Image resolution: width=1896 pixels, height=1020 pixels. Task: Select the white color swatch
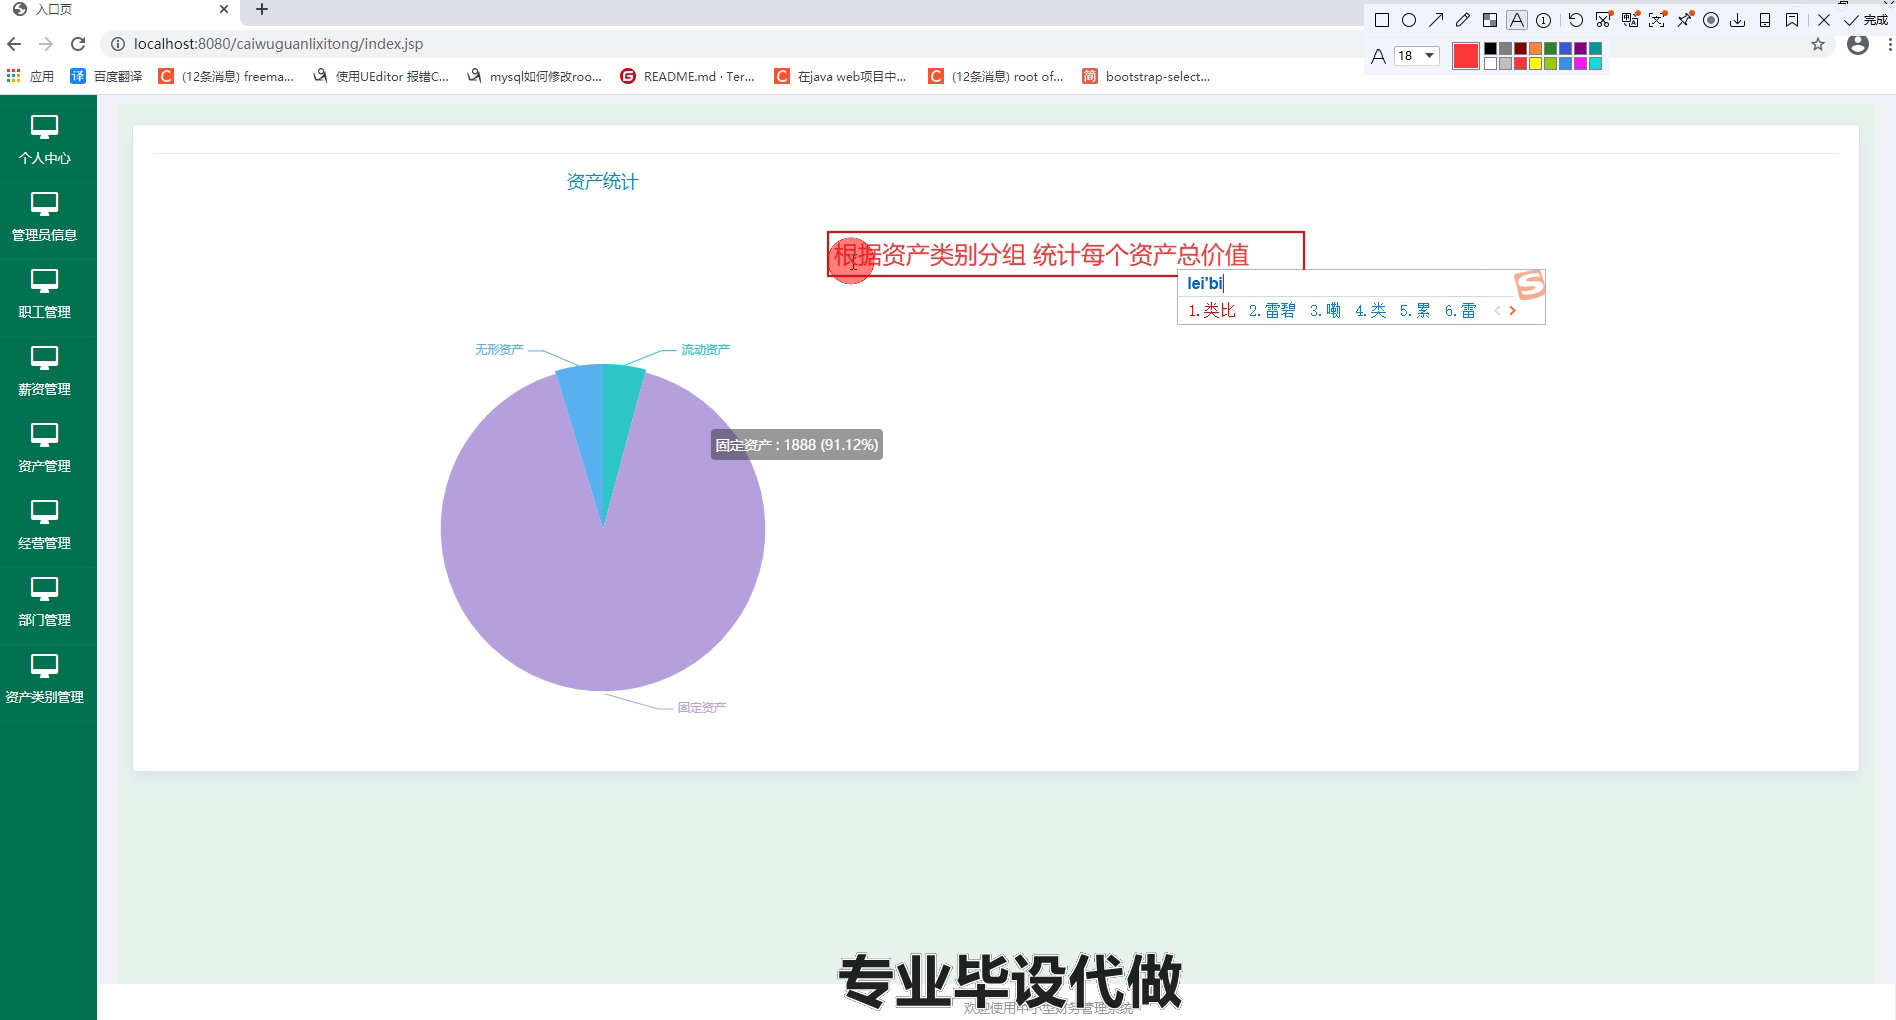coord(1490,64)
